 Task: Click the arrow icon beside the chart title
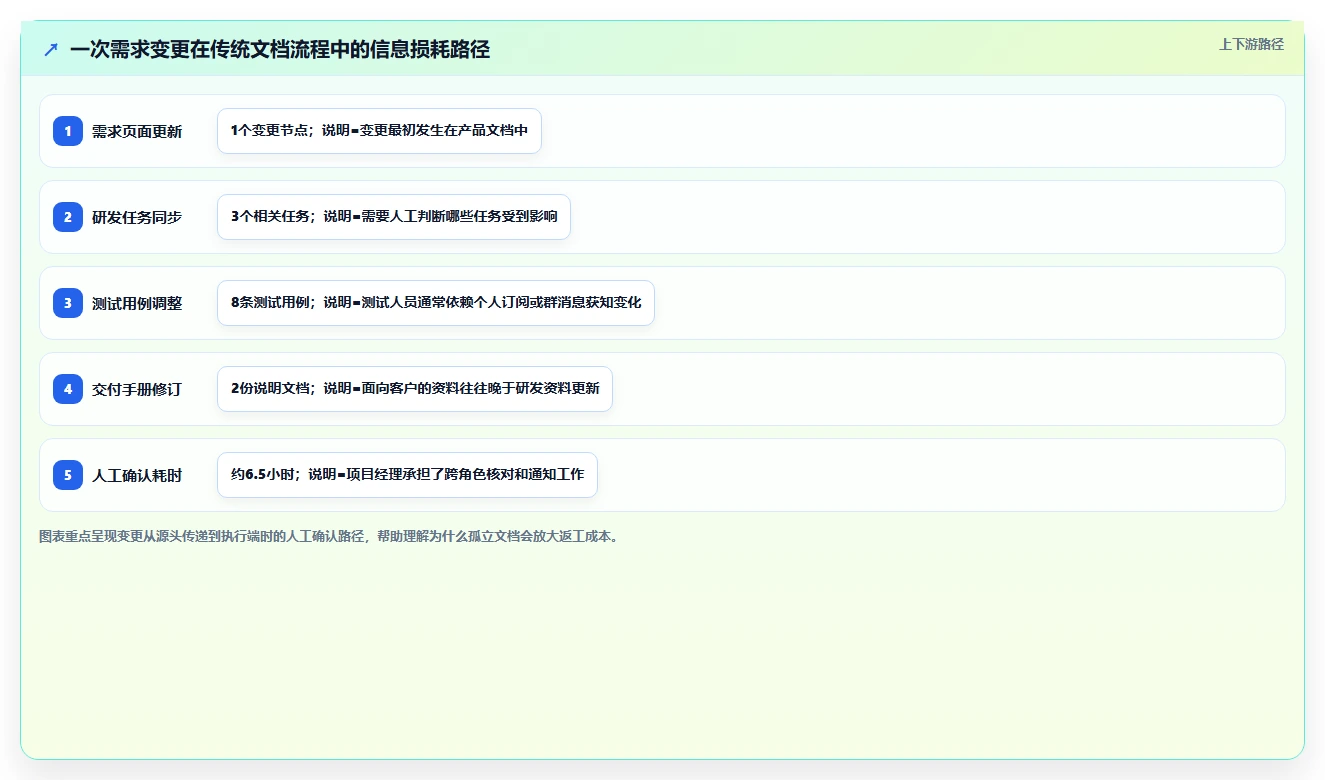coord(51,50)
